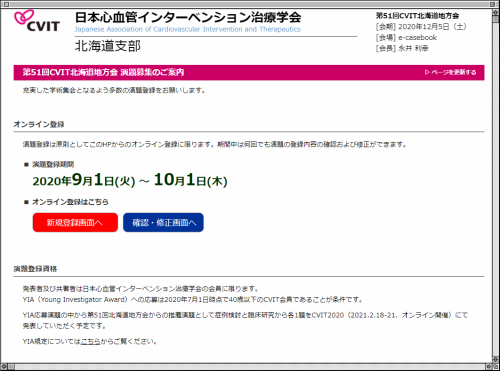
Task: Click the [会期] 2020年12月5日 line
Action: pos(421,27)
